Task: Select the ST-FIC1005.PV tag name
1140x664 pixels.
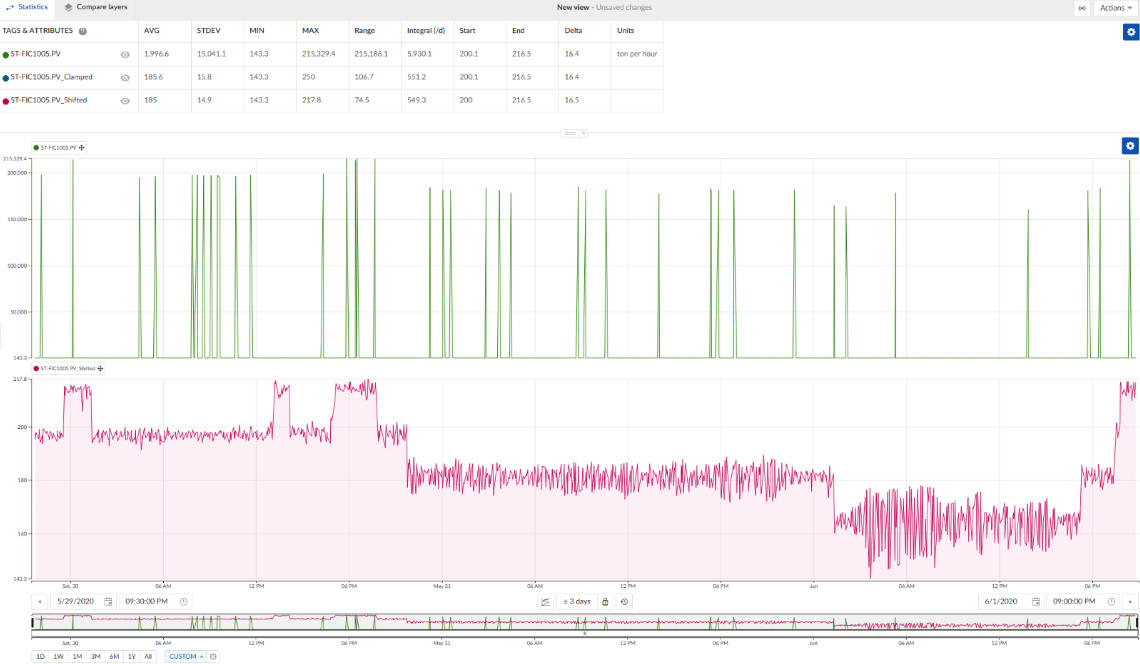Action: (x=36, y=54)
